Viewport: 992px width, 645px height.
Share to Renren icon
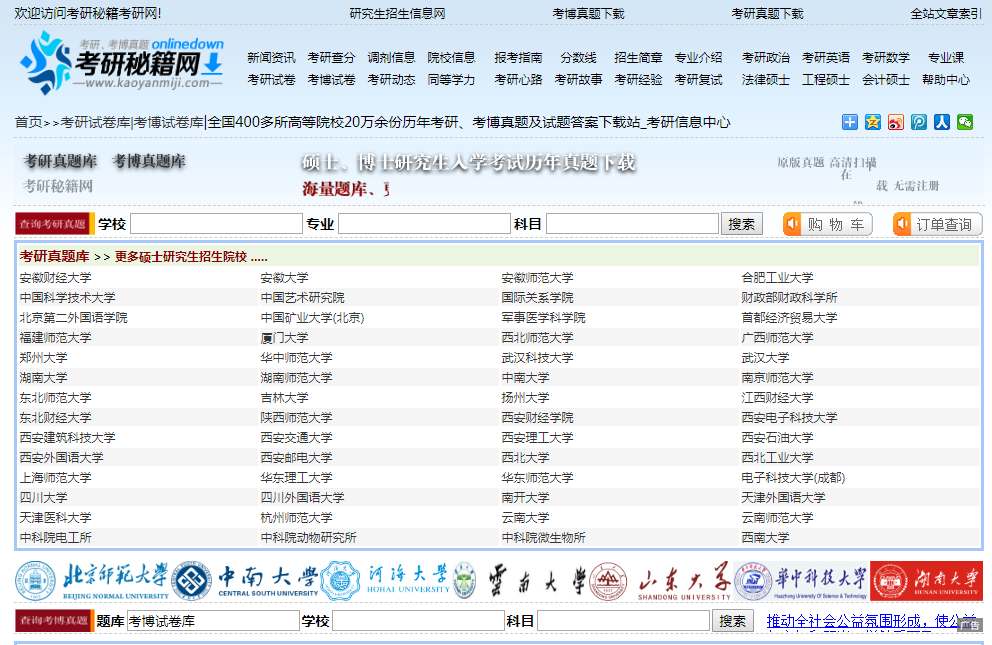click(941, 122)
